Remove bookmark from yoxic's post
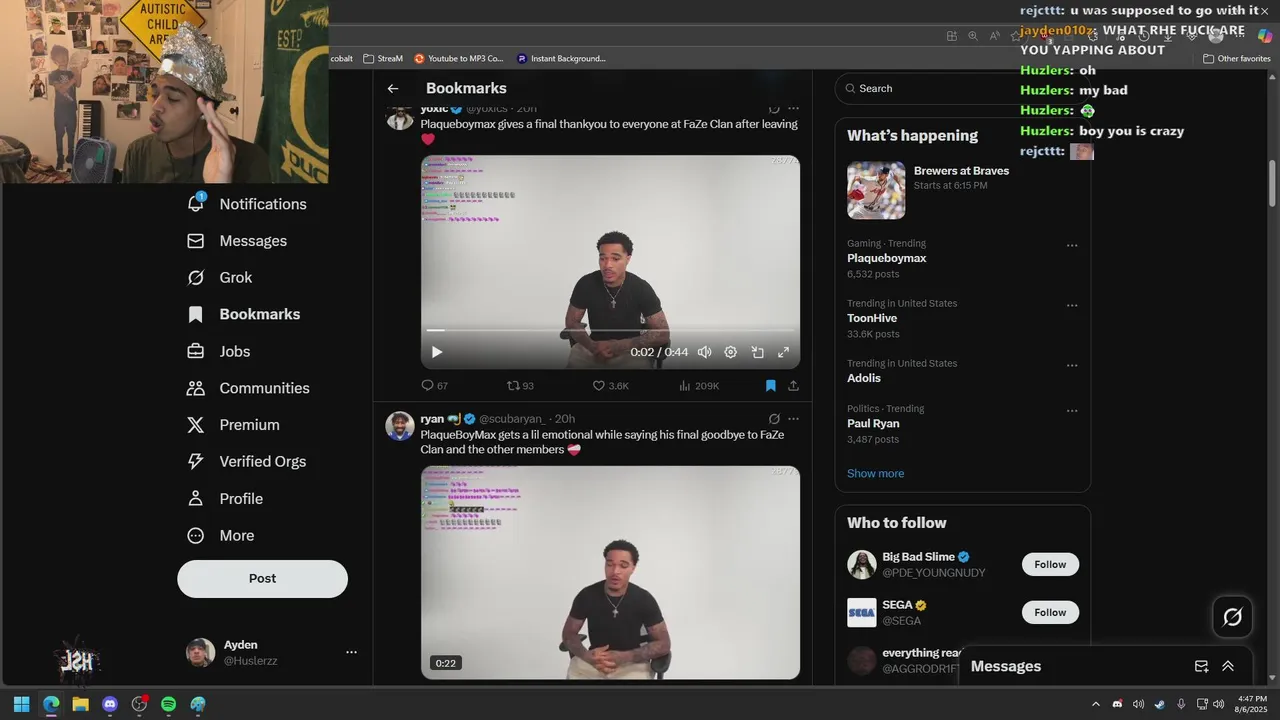This screenshot has width=1280, height=720. 771,385
